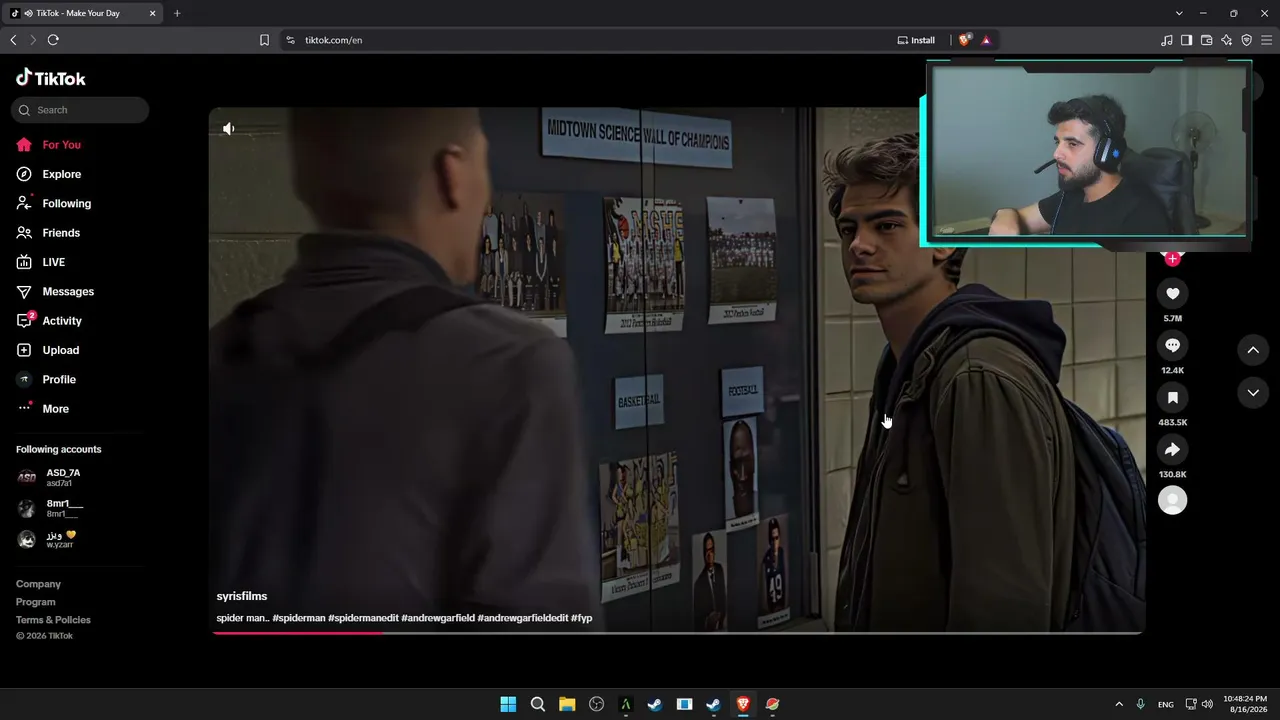Mute the video with the speaker icon

[229, 128]
